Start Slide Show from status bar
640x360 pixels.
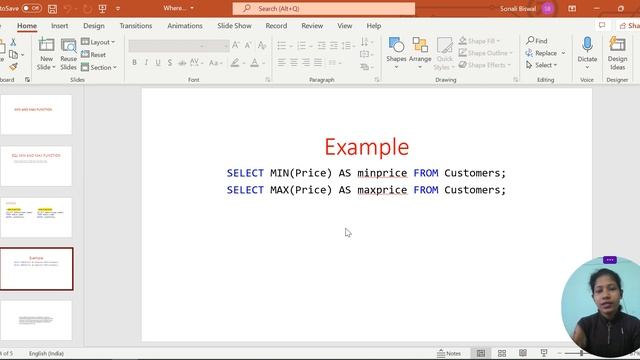click(x=544, y=353)
